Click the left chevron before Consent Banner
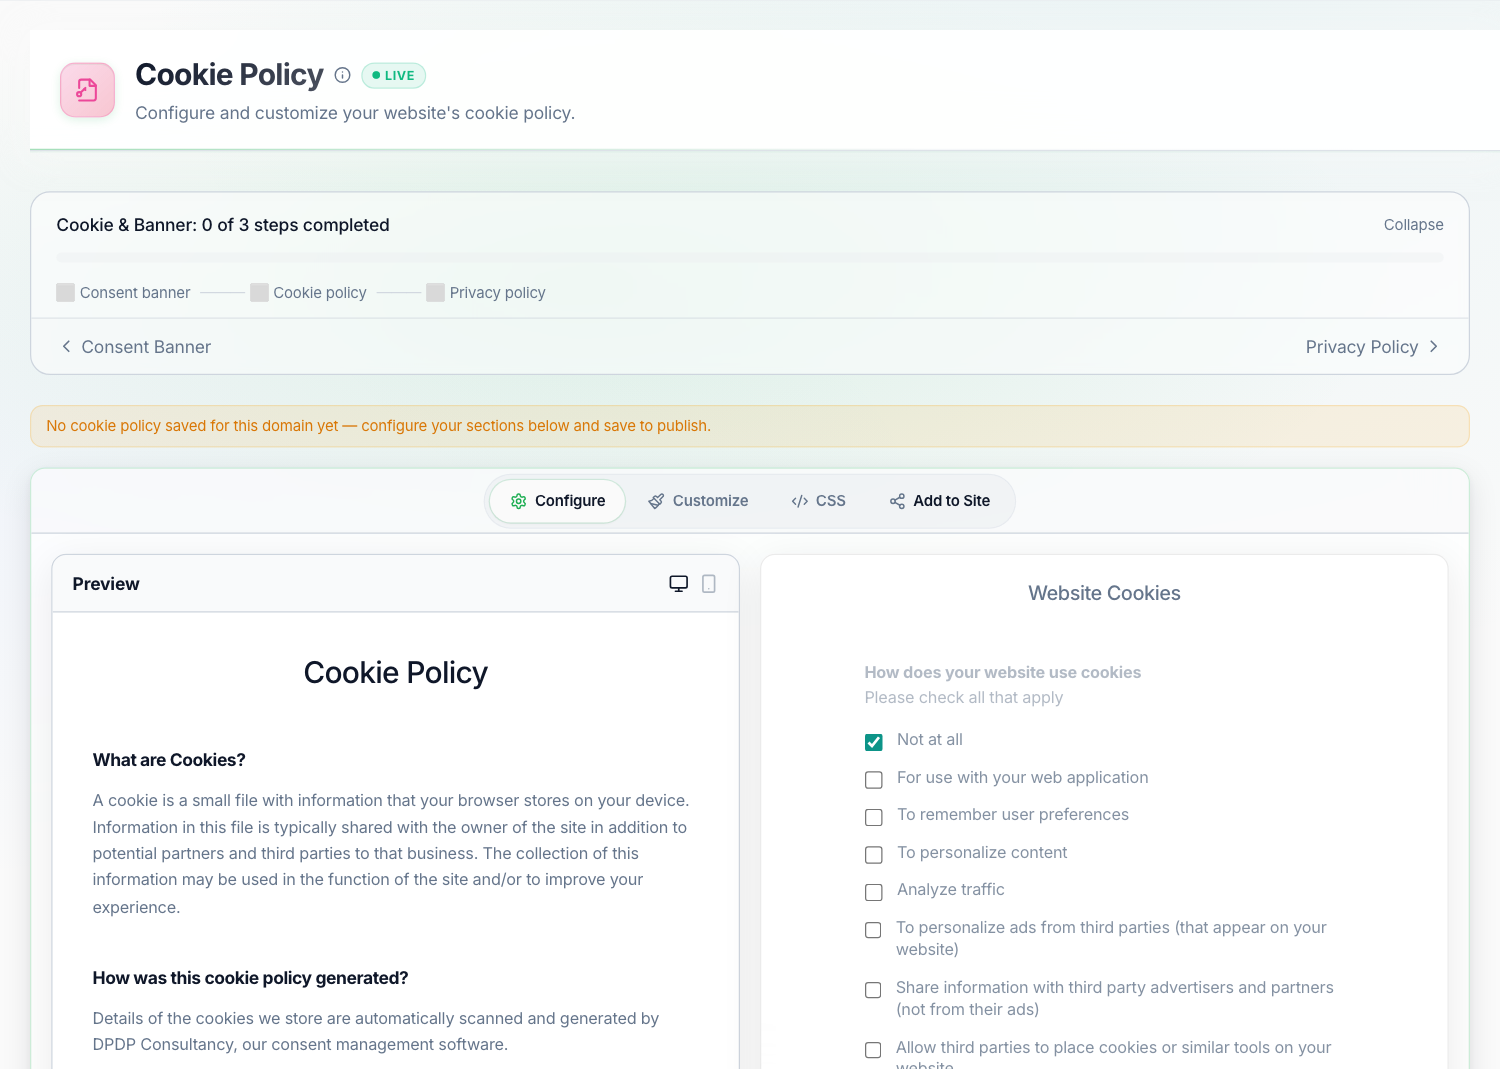This screenshot has height=1069, width=1500. 66,346
